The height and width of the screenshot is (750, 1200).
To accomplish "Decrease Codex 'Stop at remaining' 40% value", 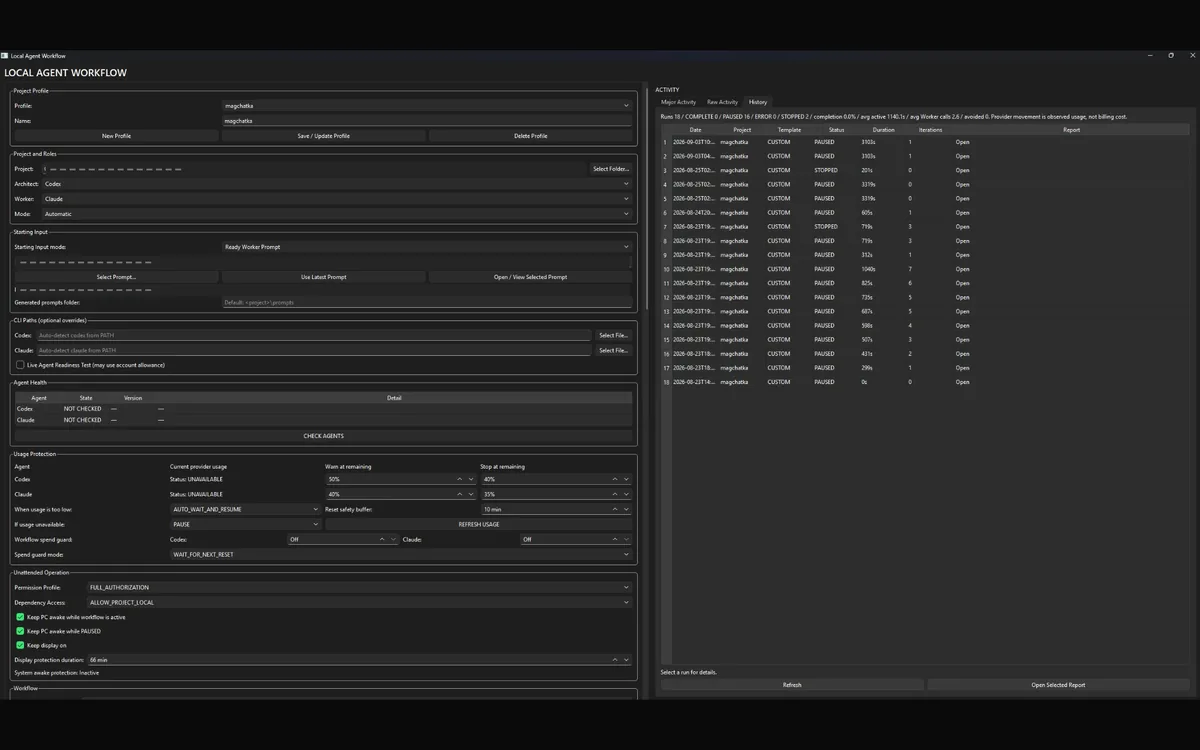I will [626, 479].
